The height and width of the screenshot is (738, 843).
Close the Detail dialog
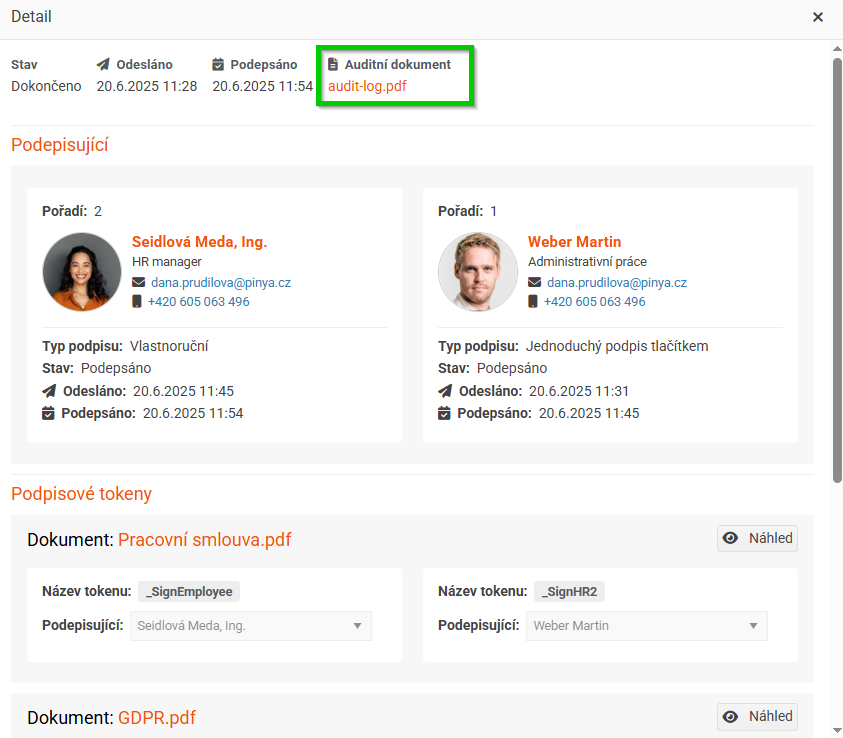click(x=818, y=17)
